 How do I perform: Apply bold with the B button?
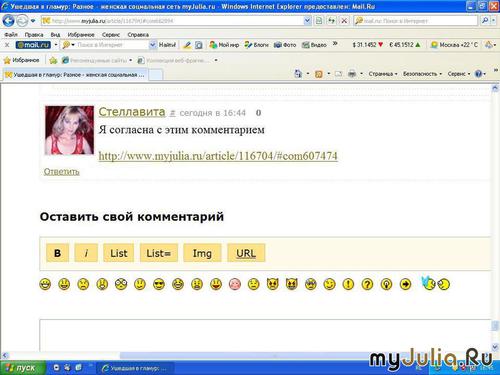coord(57,253)
